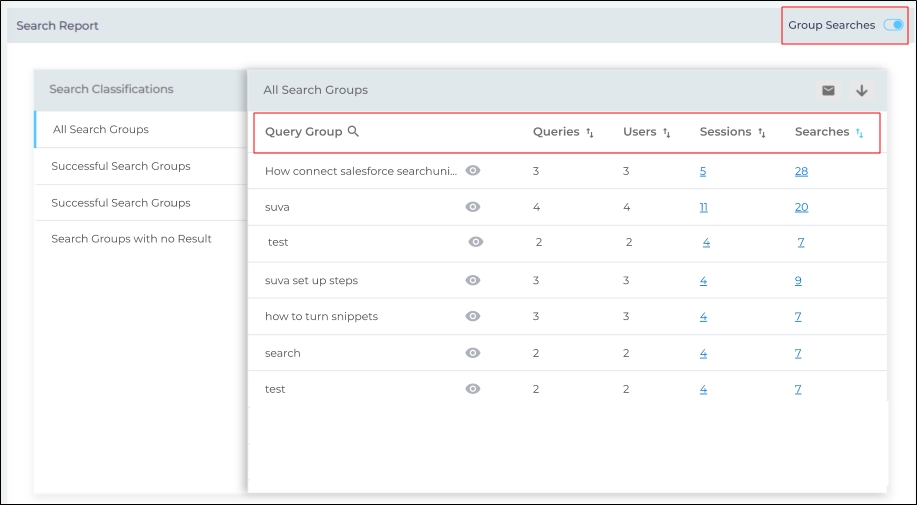
Task: Open the 28 searches link
Action: [x=801, y=171]
